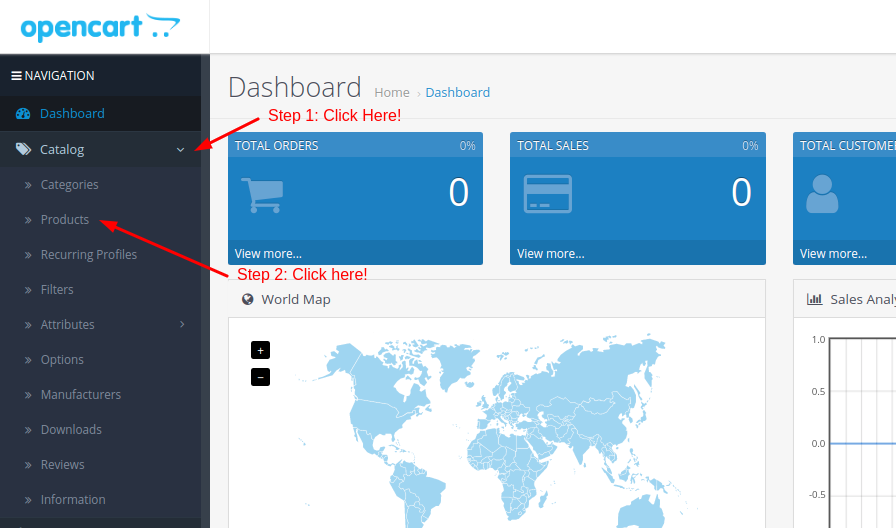Click the 0% label in Total Sales
Image resolution: width=896 pixels, height=528 pixels.
(750, 146)
